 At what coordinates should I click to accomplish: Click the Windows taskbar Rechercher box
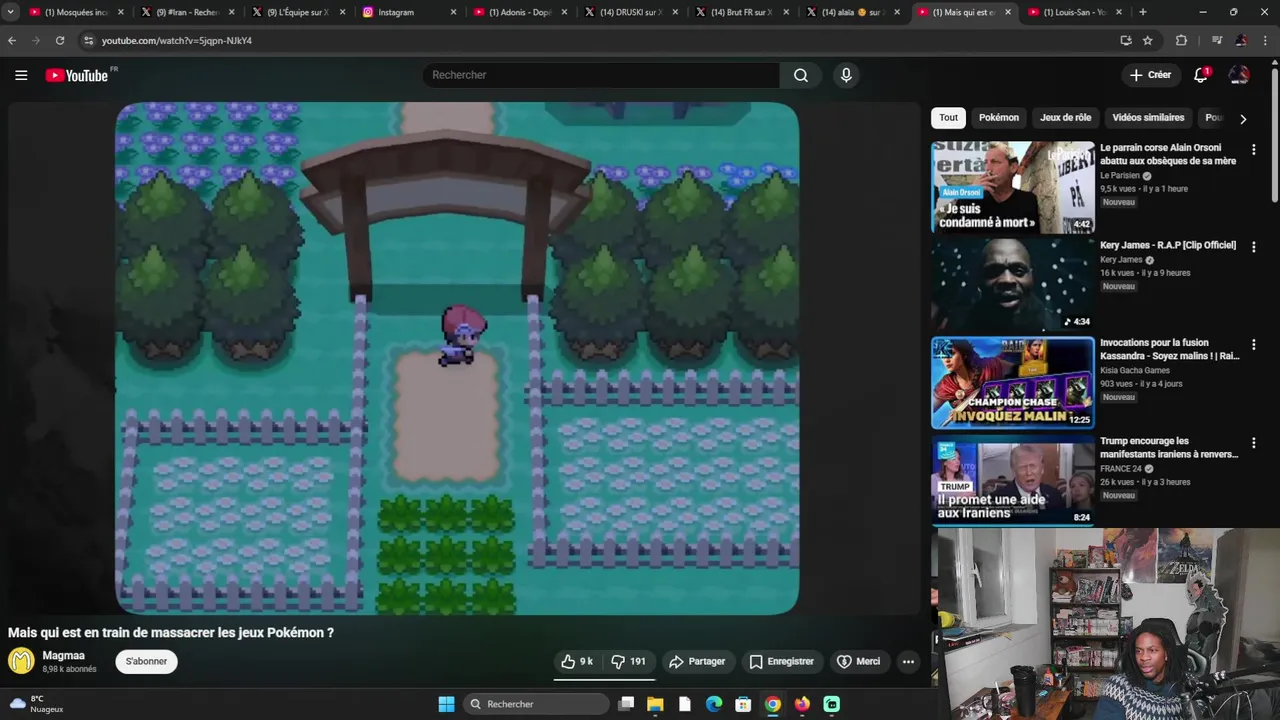point(537,704)
